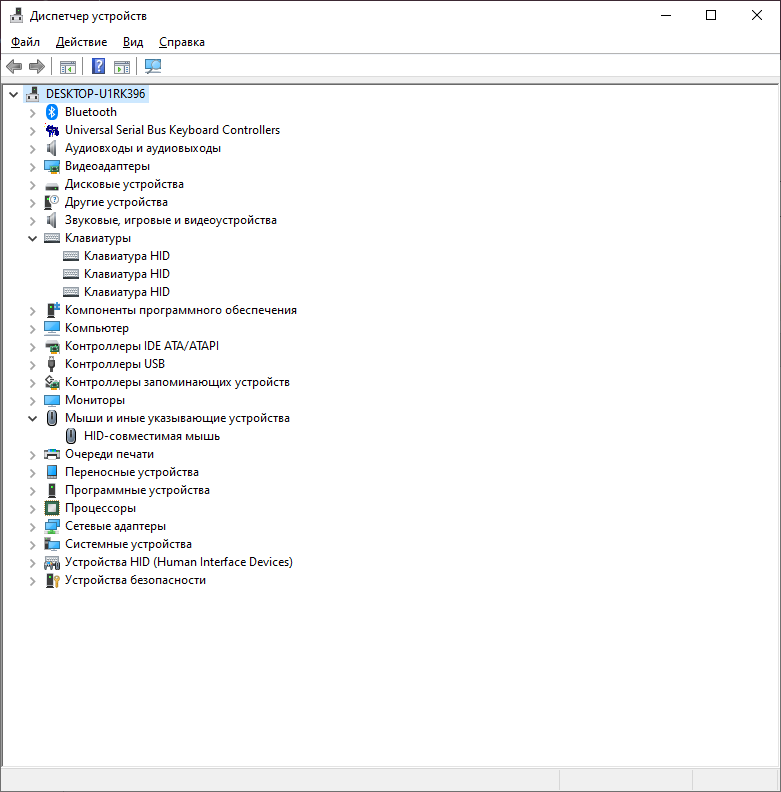Expand the Сетевые адаптеры category

pos(33,526)
